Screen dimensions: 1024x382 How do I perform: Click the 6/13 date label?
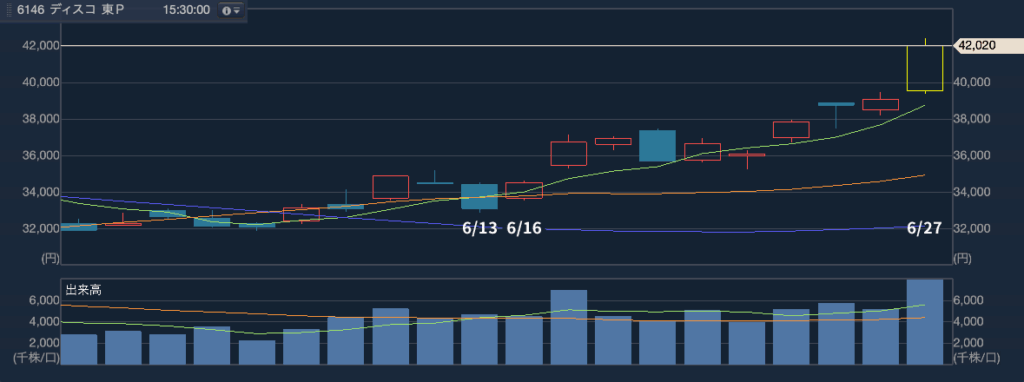click(x=480, y=229)
